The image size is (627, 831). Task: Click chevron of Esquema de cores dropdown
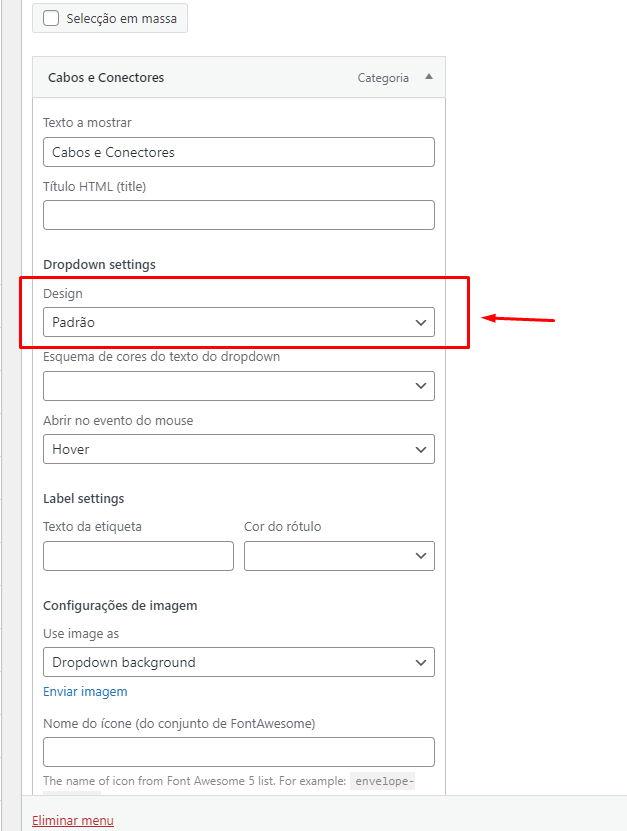[x=421, y=386]
